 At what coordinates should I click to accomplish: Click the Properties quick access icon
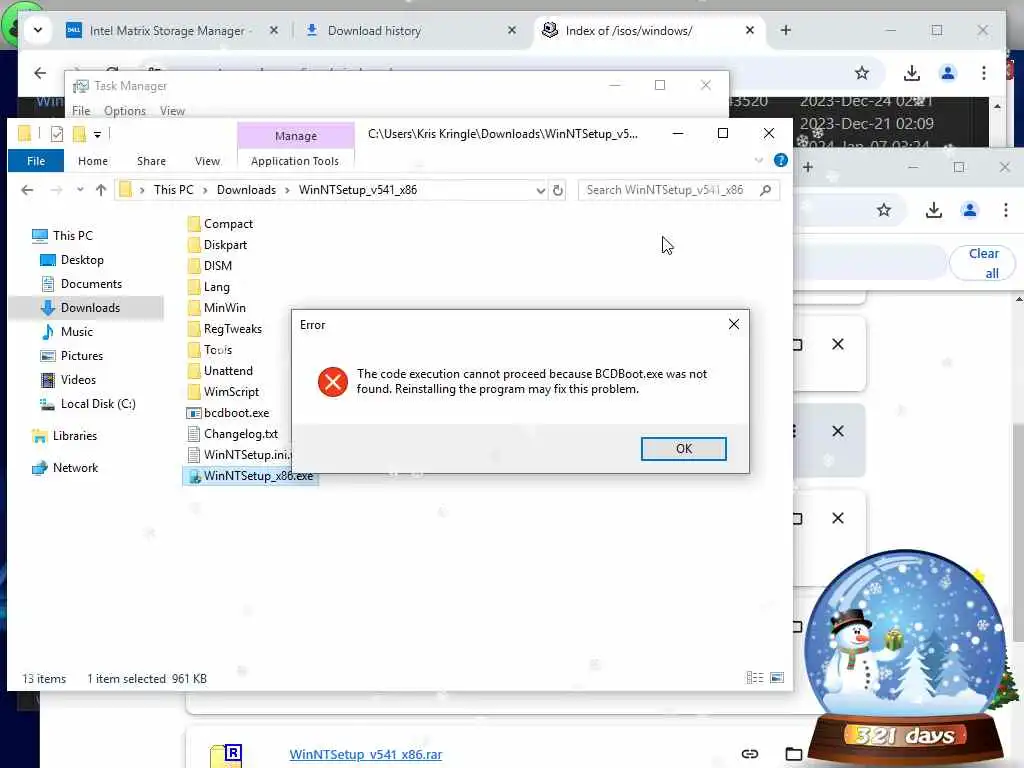[57, 134]
